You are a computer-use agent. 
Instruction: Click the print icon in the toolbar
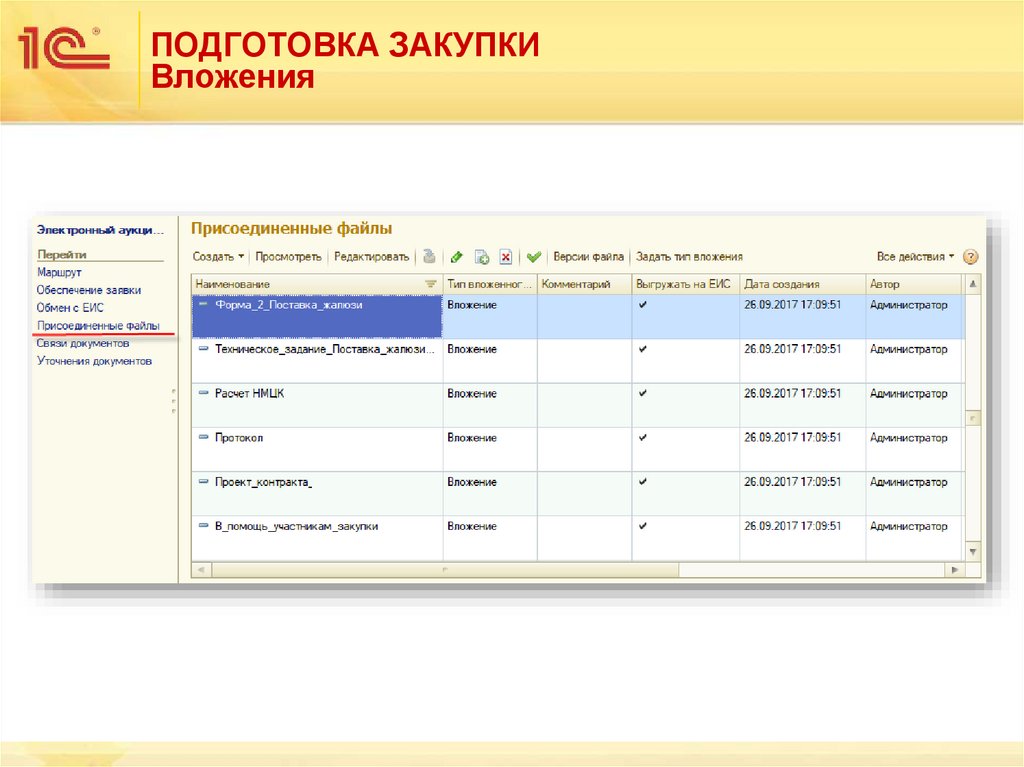429,257
